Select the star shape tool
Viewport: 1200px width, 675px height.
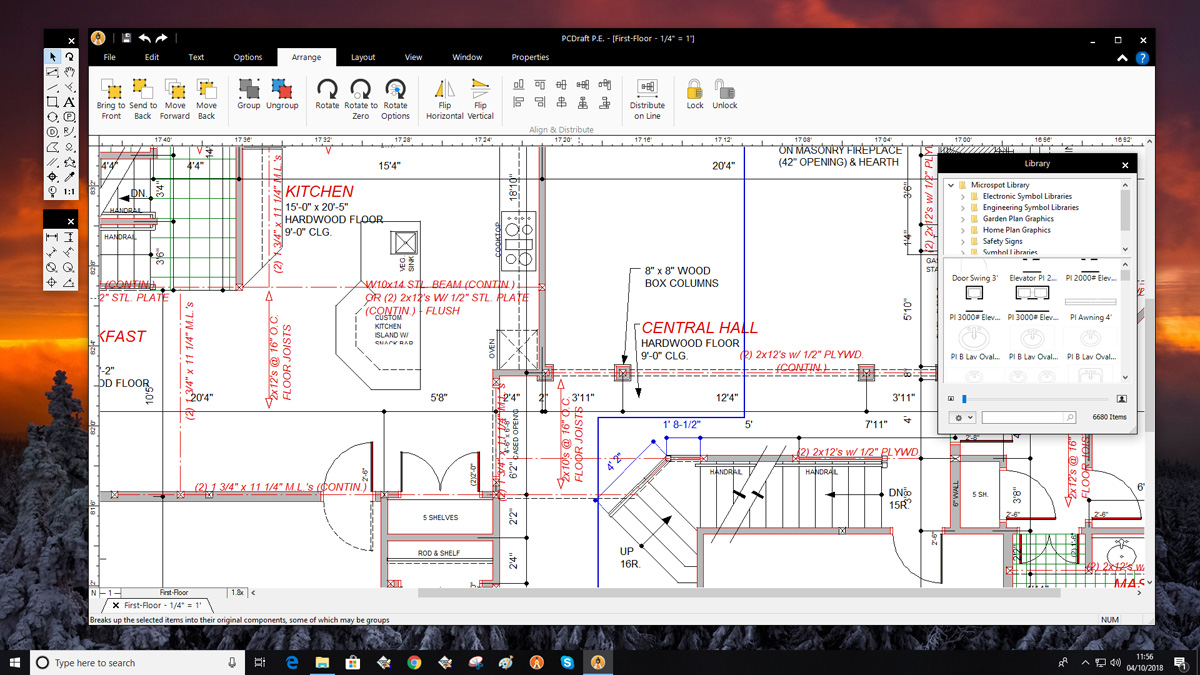(x=69, y=162)
